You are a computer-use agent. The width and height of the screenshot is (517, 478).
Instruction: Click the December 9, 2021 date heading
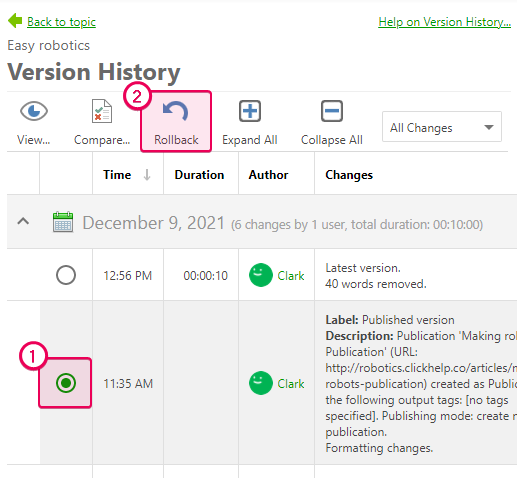point(154,223)
